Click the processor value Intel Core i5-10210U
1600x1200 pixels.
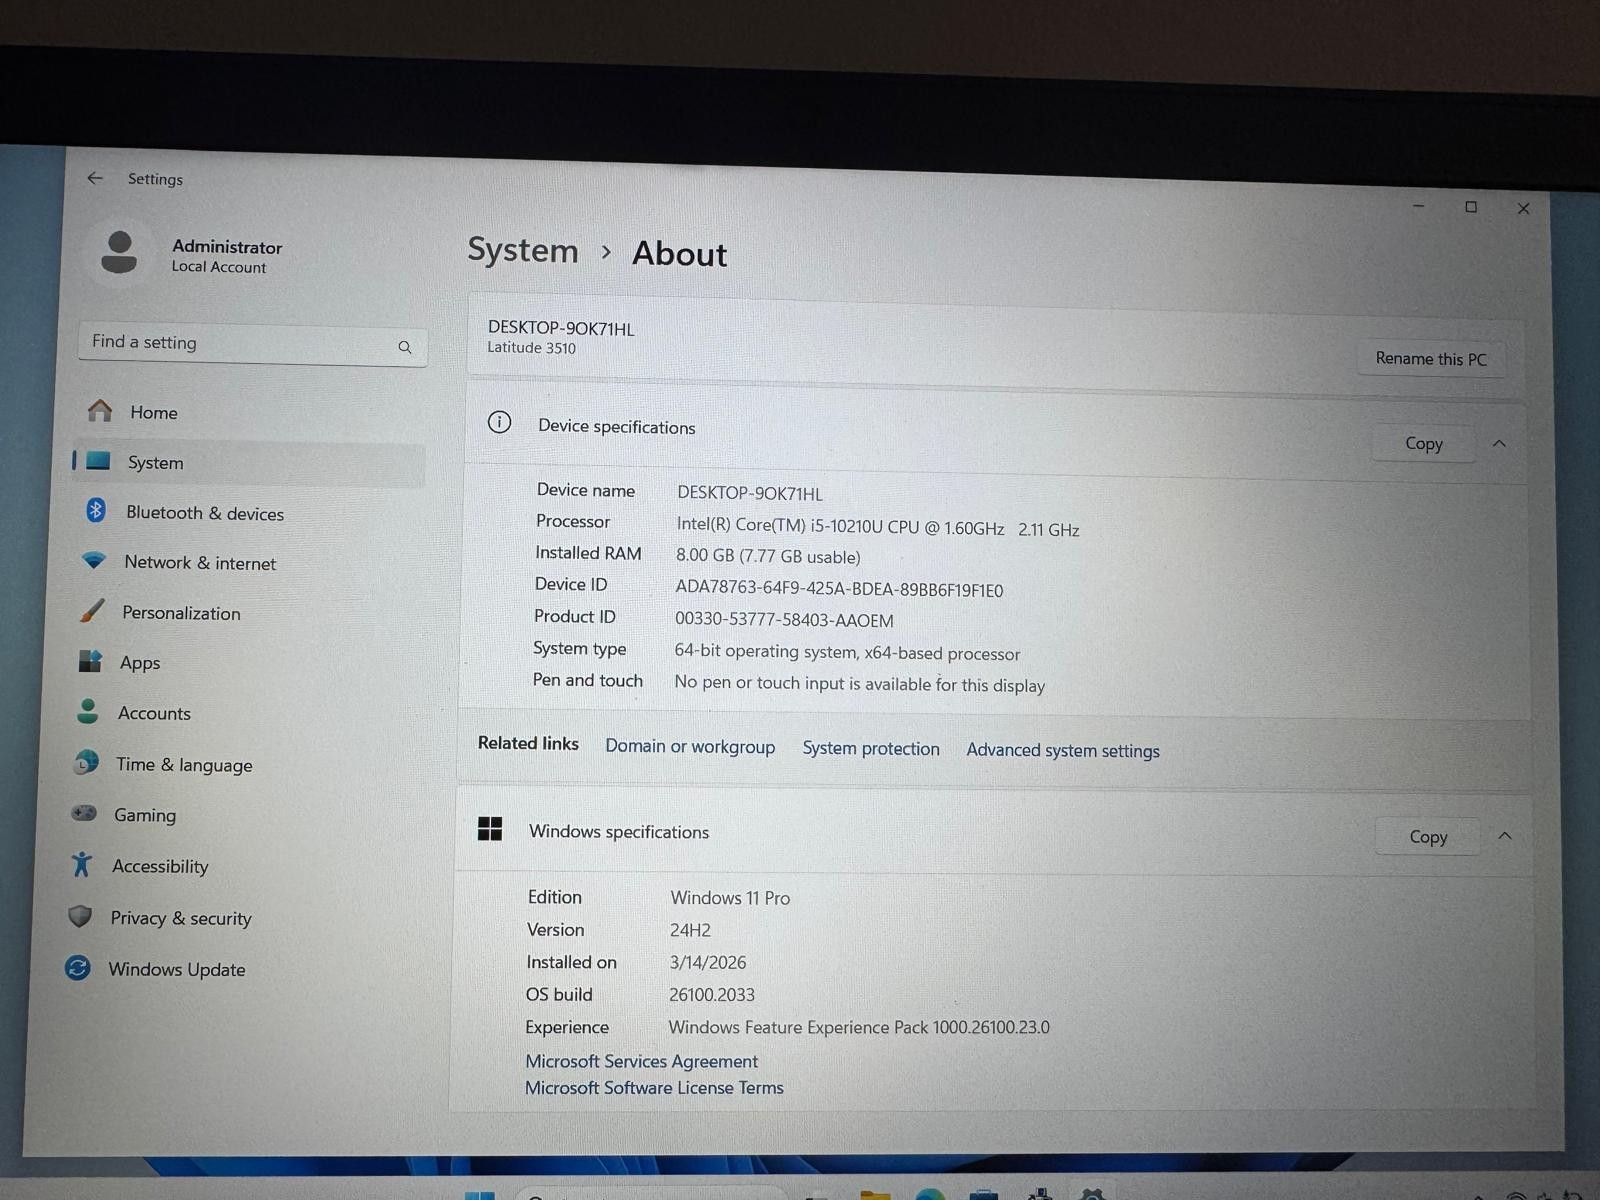pos(878,528)
